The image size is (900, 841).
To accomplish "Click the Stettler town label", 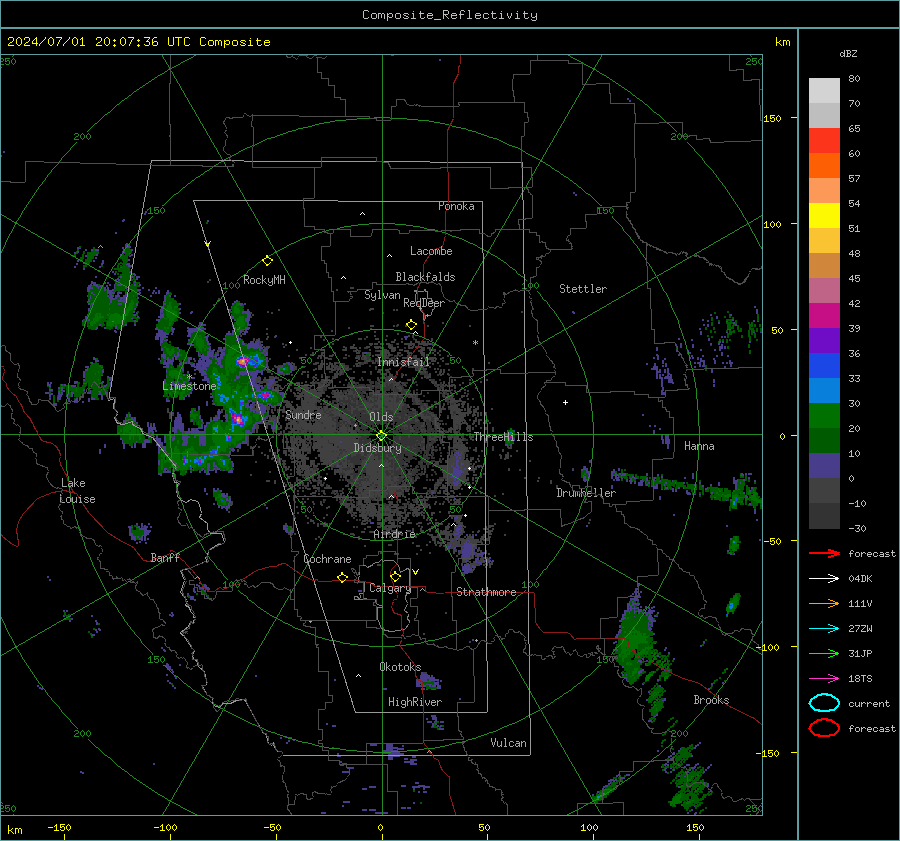I will [x=583, y=289].
